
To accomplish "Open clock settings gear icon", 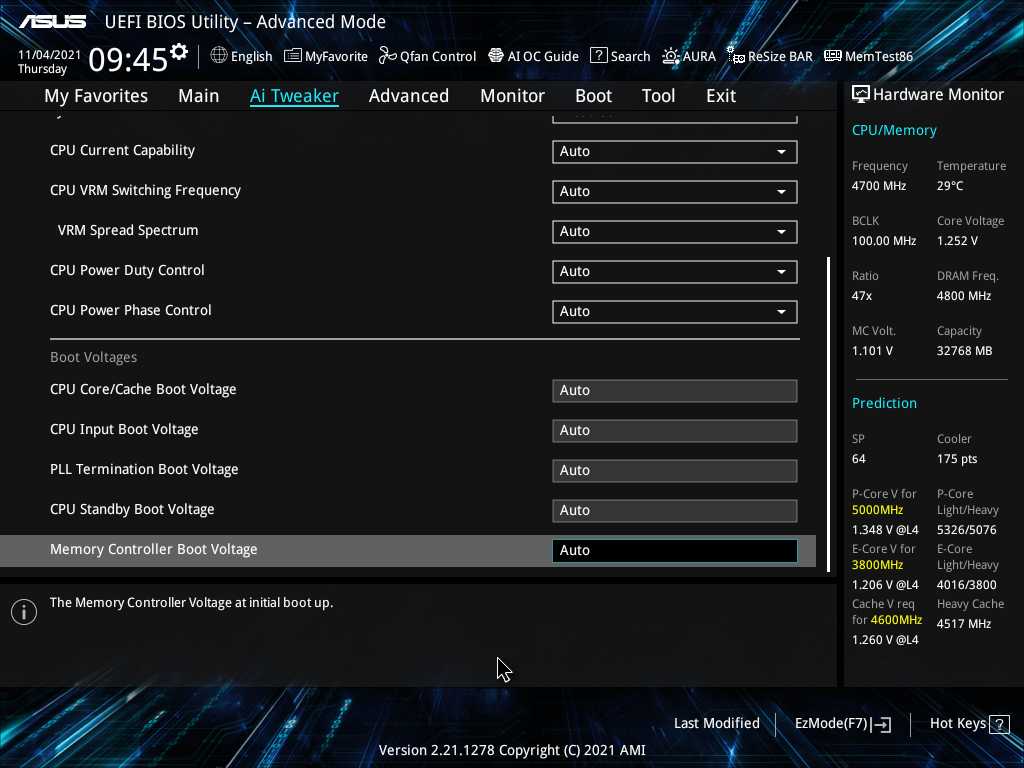I will pyautogui.click(x=178, y=52).
